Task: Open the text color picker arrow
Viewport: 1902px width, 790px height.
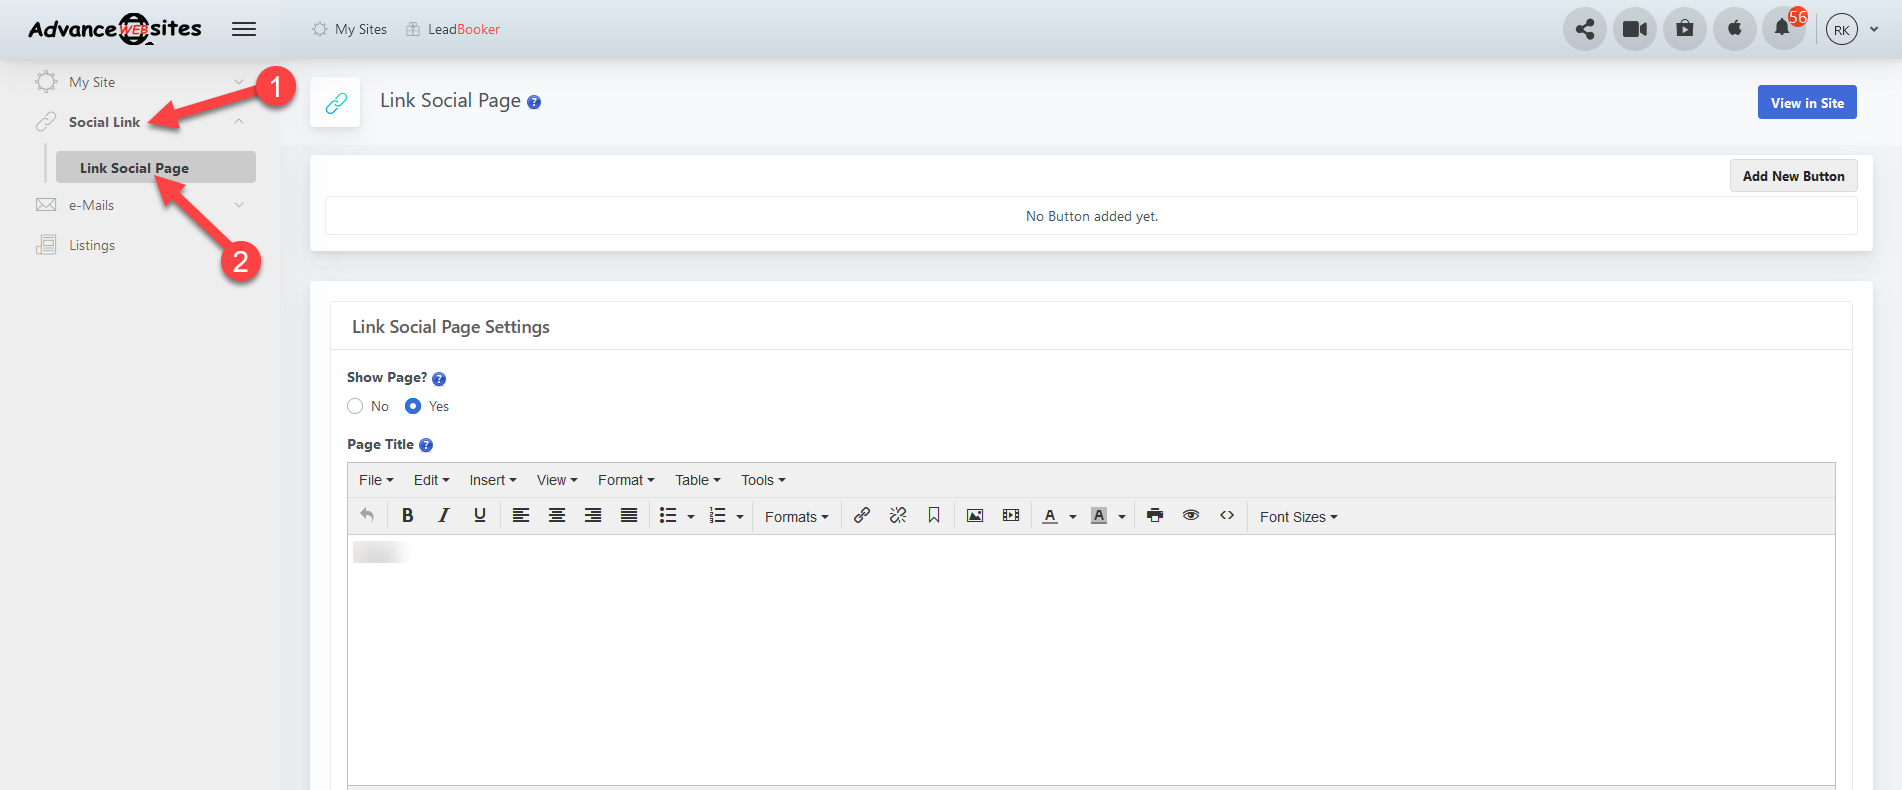Action: pyautogui.click(x=1073, y=517)
